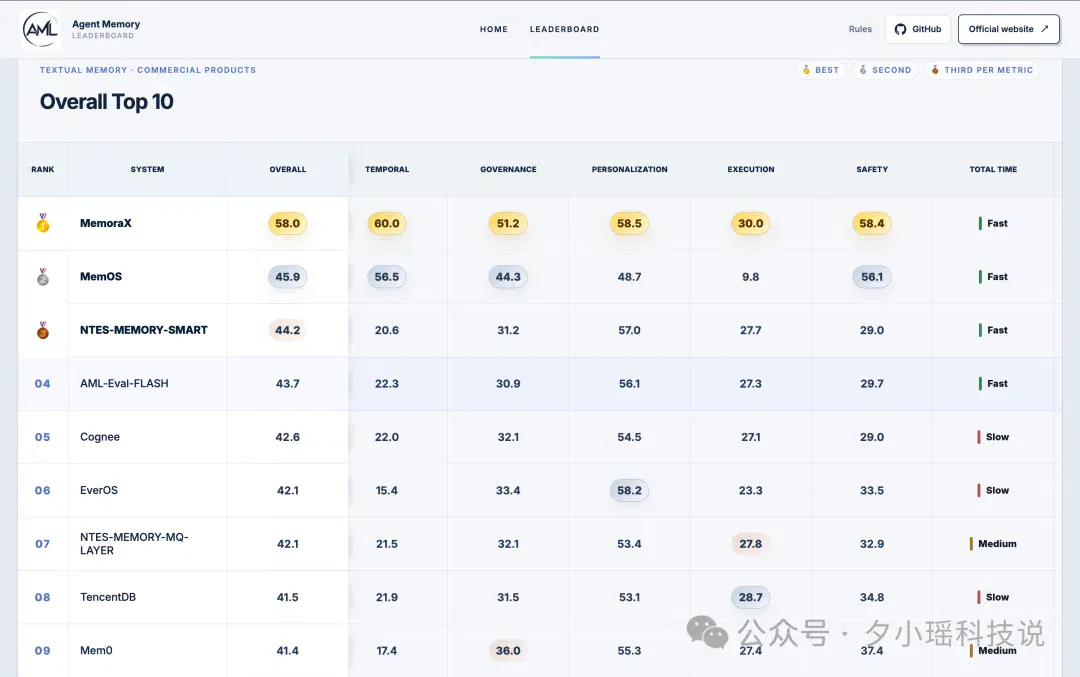Click the GOVERNANCE column header
The image size is (1080, 677).
(508, 169)
